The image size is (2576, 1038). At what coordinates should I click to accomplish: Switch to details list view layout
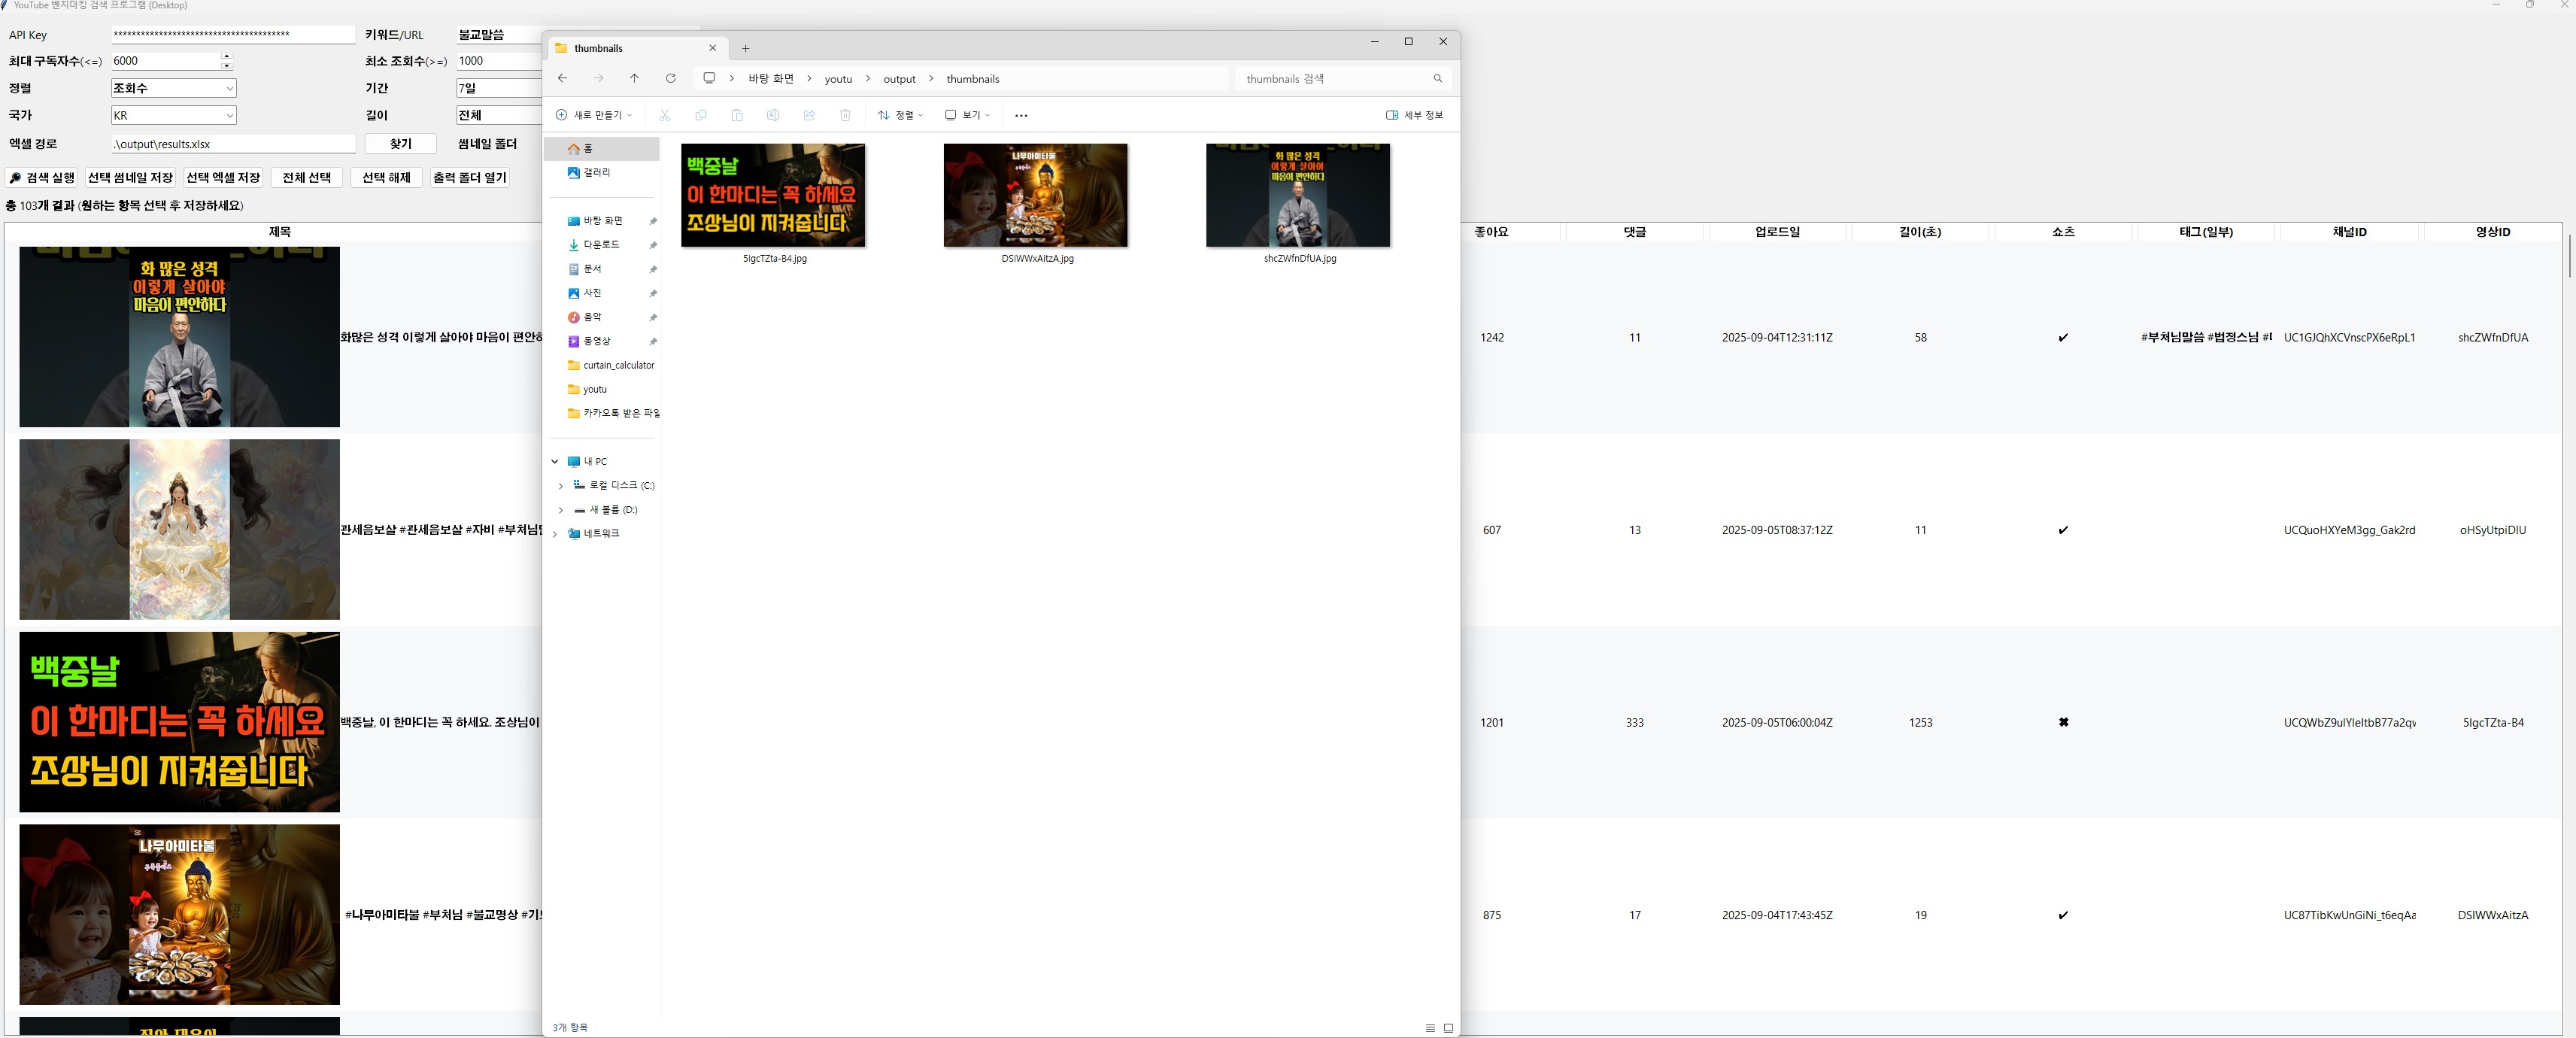(1430, 1027)
